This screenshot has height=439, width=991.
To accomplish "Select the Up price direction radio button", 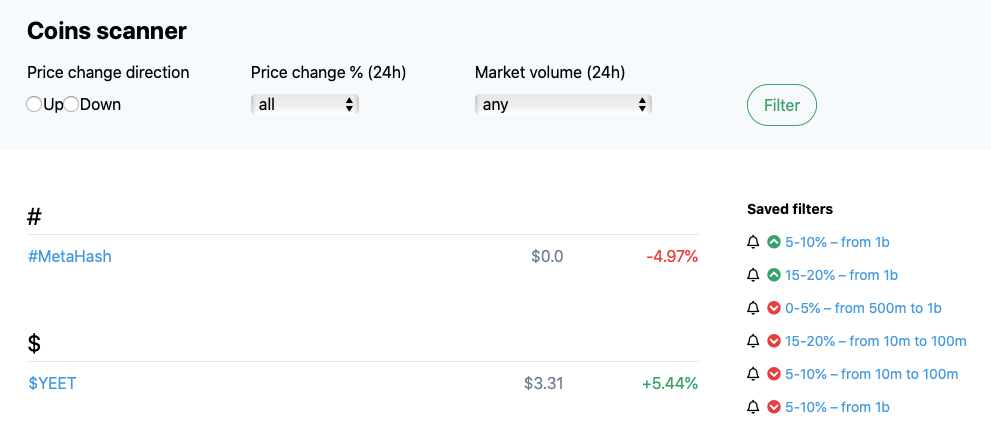I will tap(34, 104).
